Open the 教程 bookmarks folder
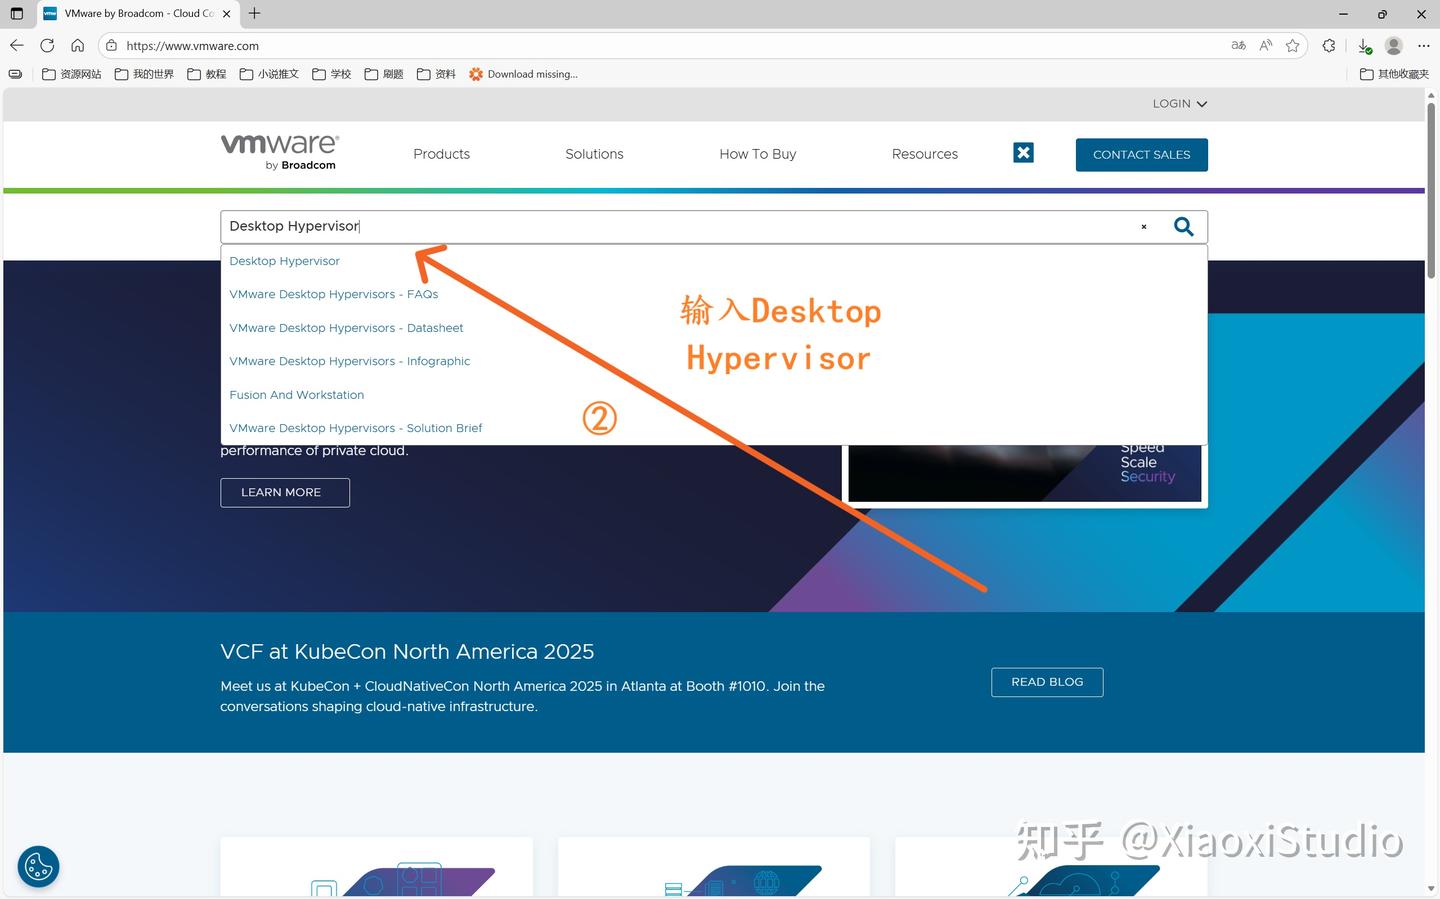This screenshot has width=1440, height=899. point(207,74)
